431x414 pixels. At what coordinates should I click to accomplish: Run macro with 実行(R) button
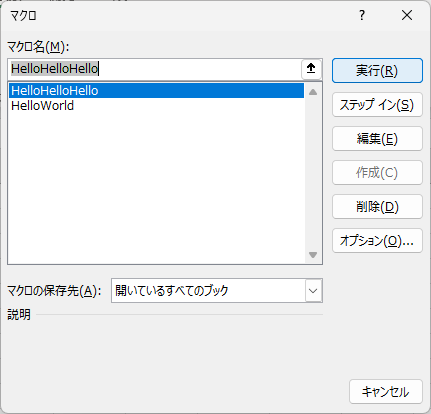click(x=377, y=71)
